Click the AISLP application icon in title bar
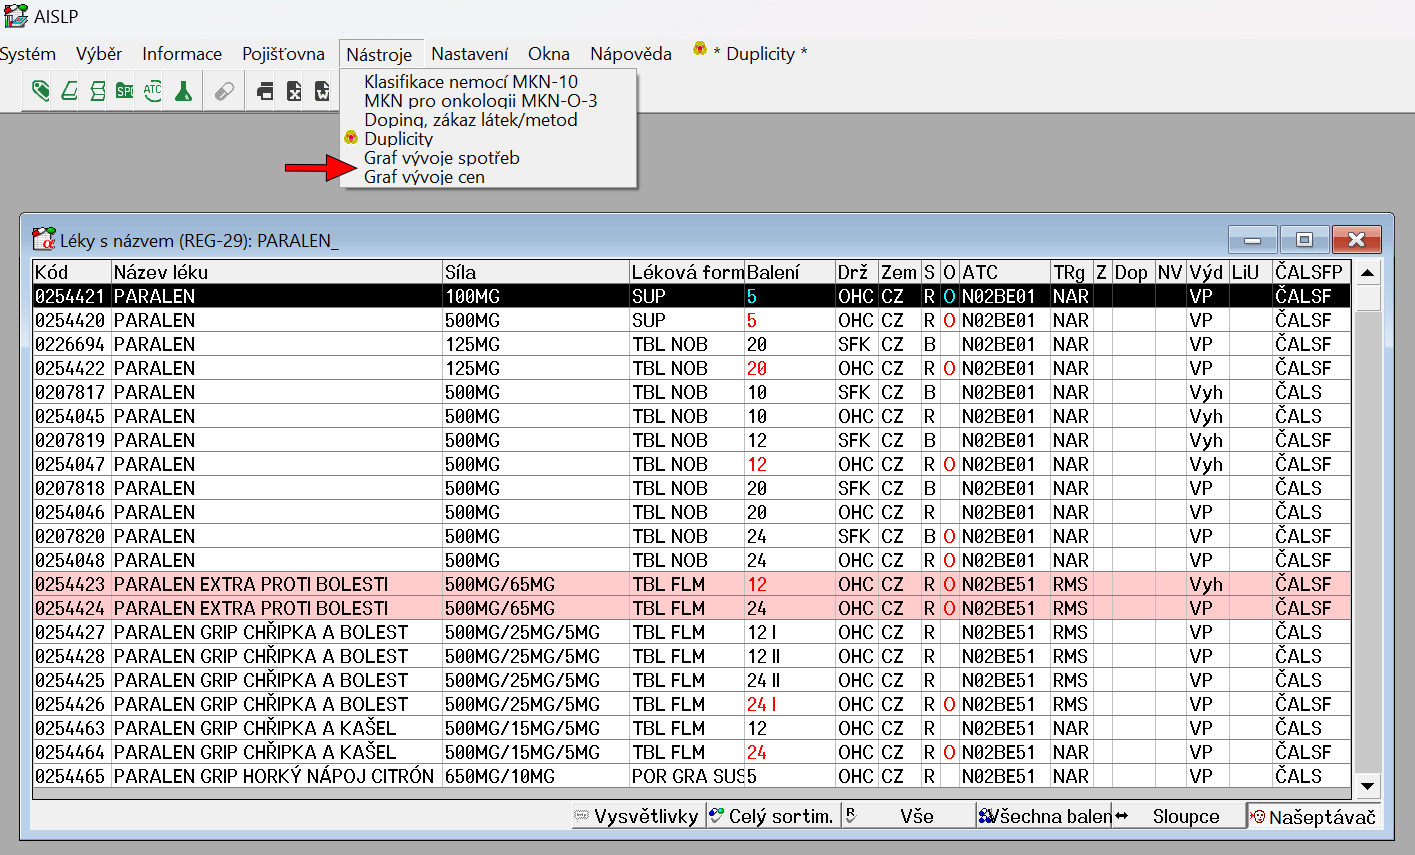This screenshot has height=855, width=1415. coord(15,16)
